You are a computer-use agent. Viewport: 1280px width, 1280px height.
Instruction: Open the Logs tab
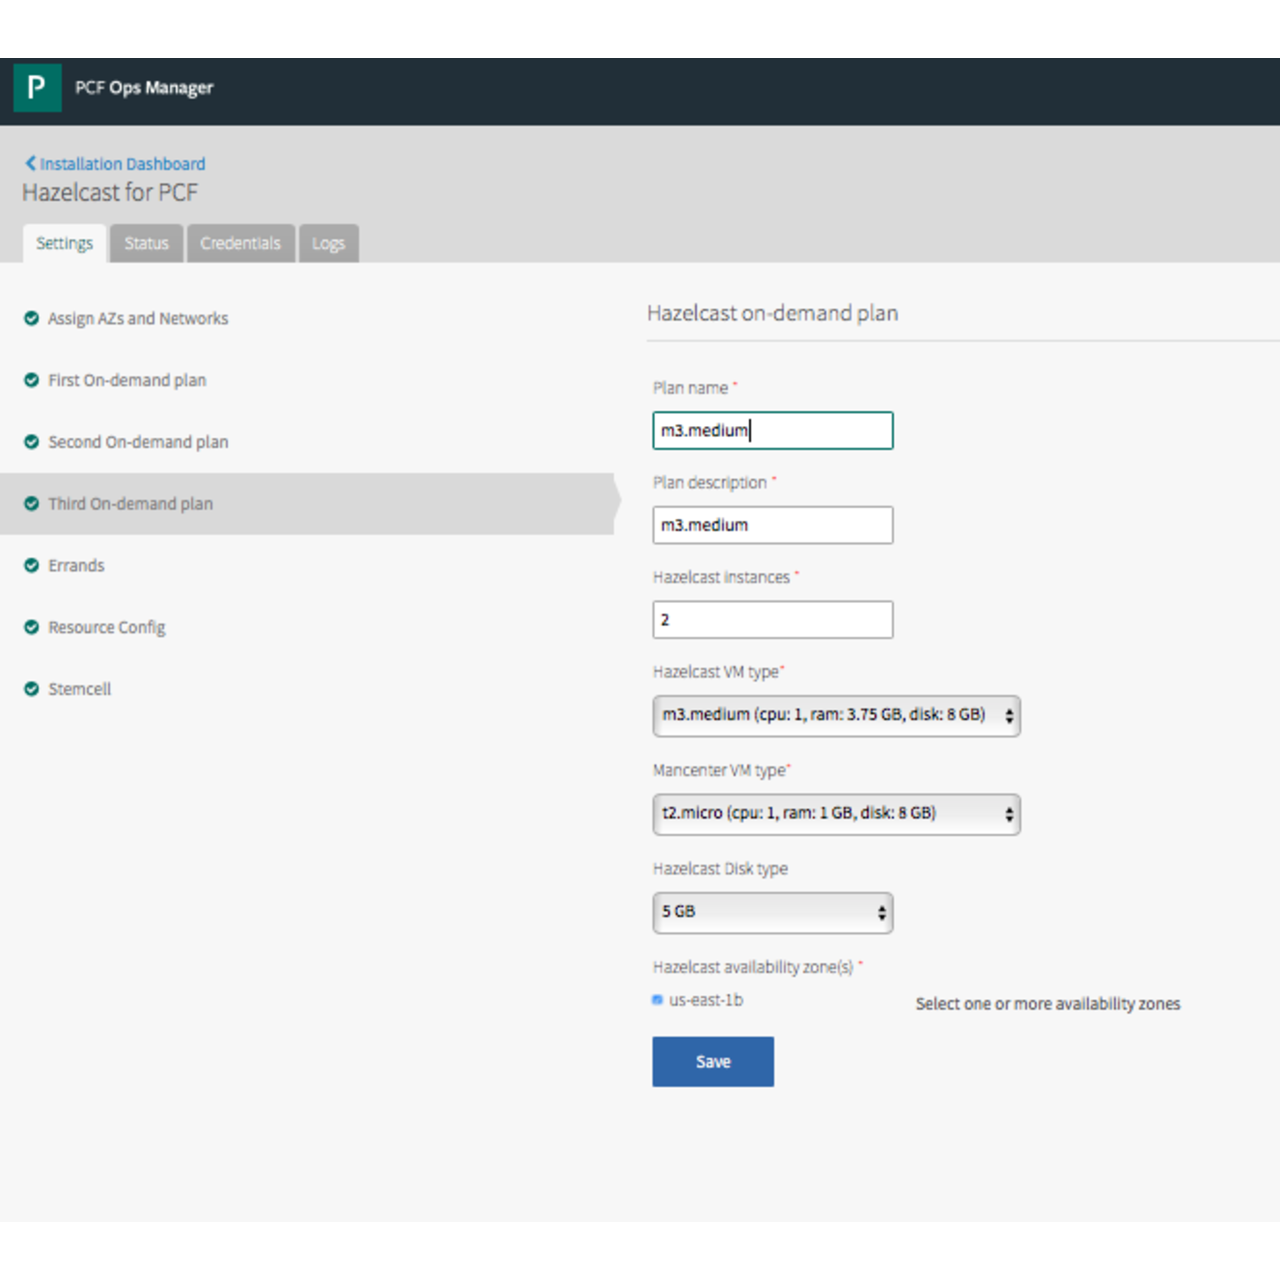328,243
